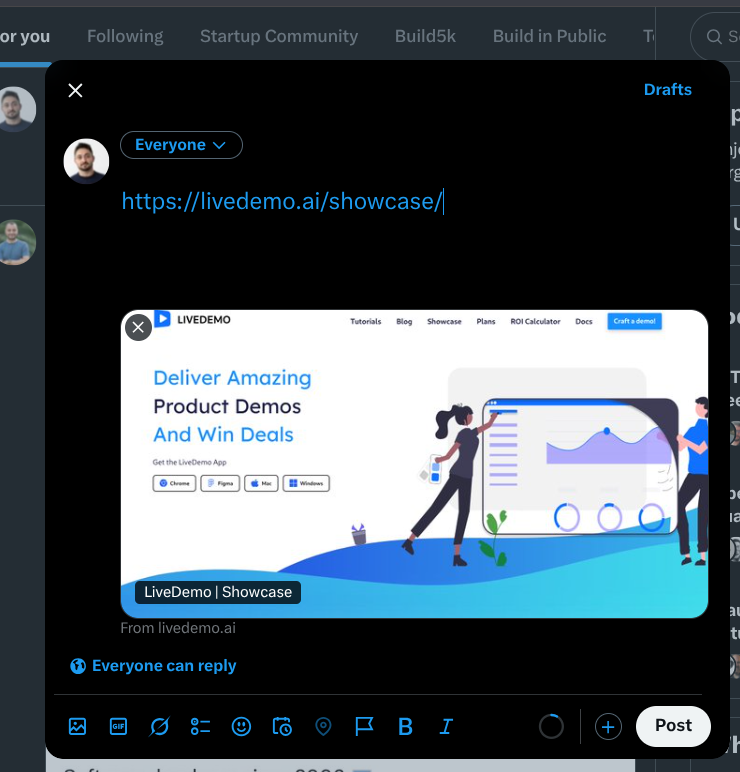Add another post with plus button
This screenshot has height=772, width=740.
pyautogui.click(x=608, y=727)
